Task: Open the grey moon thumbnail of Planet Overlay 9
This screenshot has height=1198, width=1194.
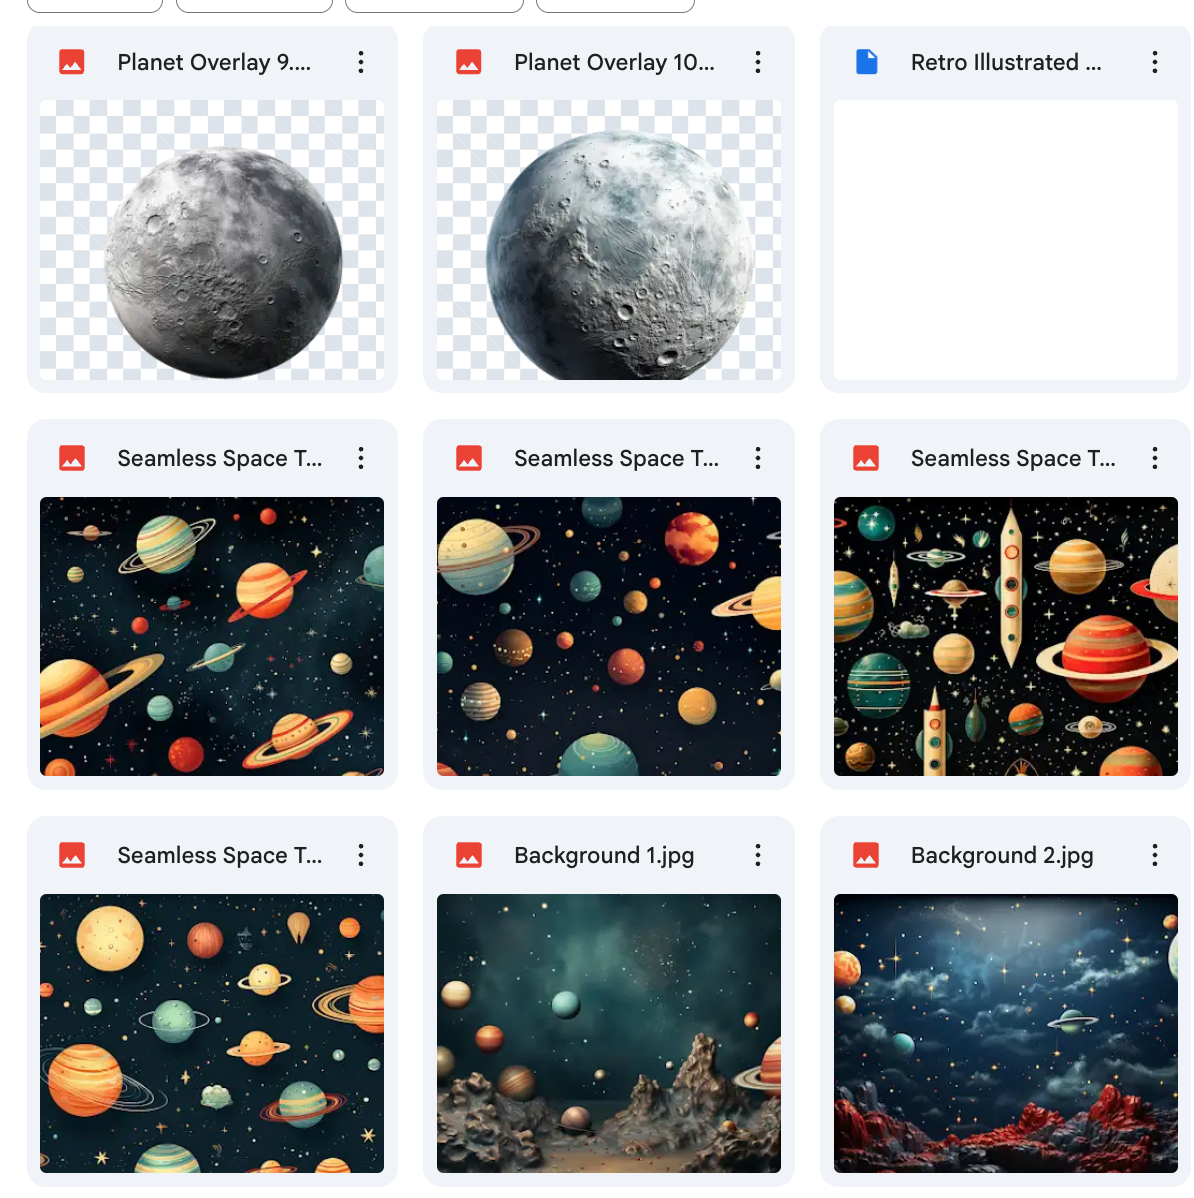Action: (212, 240)
